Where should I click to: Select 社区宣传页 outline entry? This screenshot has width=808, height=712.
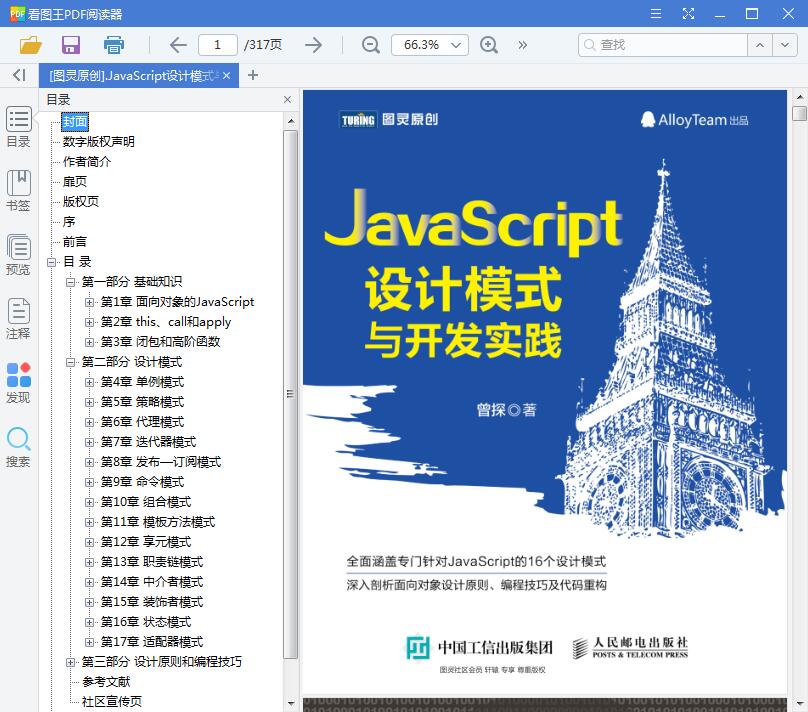(x=112, y=702)
